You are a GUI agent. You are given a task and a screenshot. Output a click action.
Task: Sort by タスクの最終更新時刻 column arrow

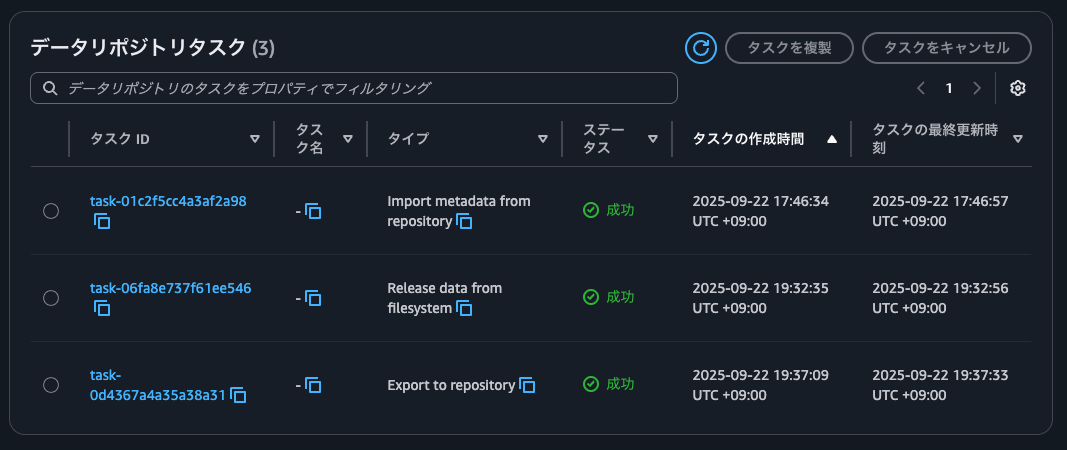click(x=1017, y=139)
